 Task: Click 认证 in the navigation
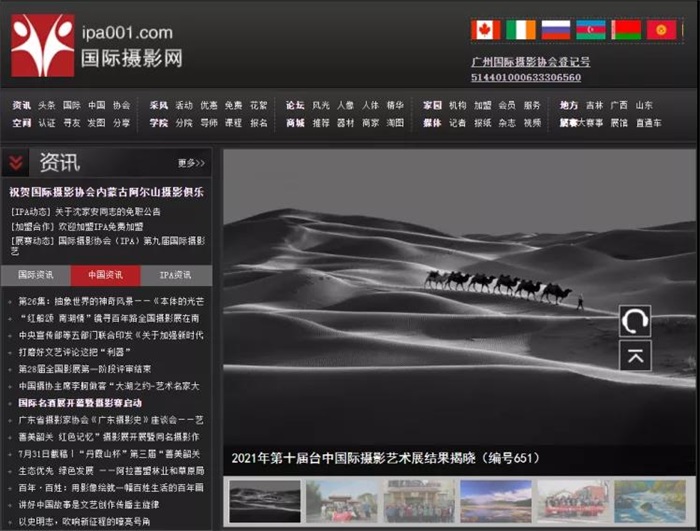(47, 123)
